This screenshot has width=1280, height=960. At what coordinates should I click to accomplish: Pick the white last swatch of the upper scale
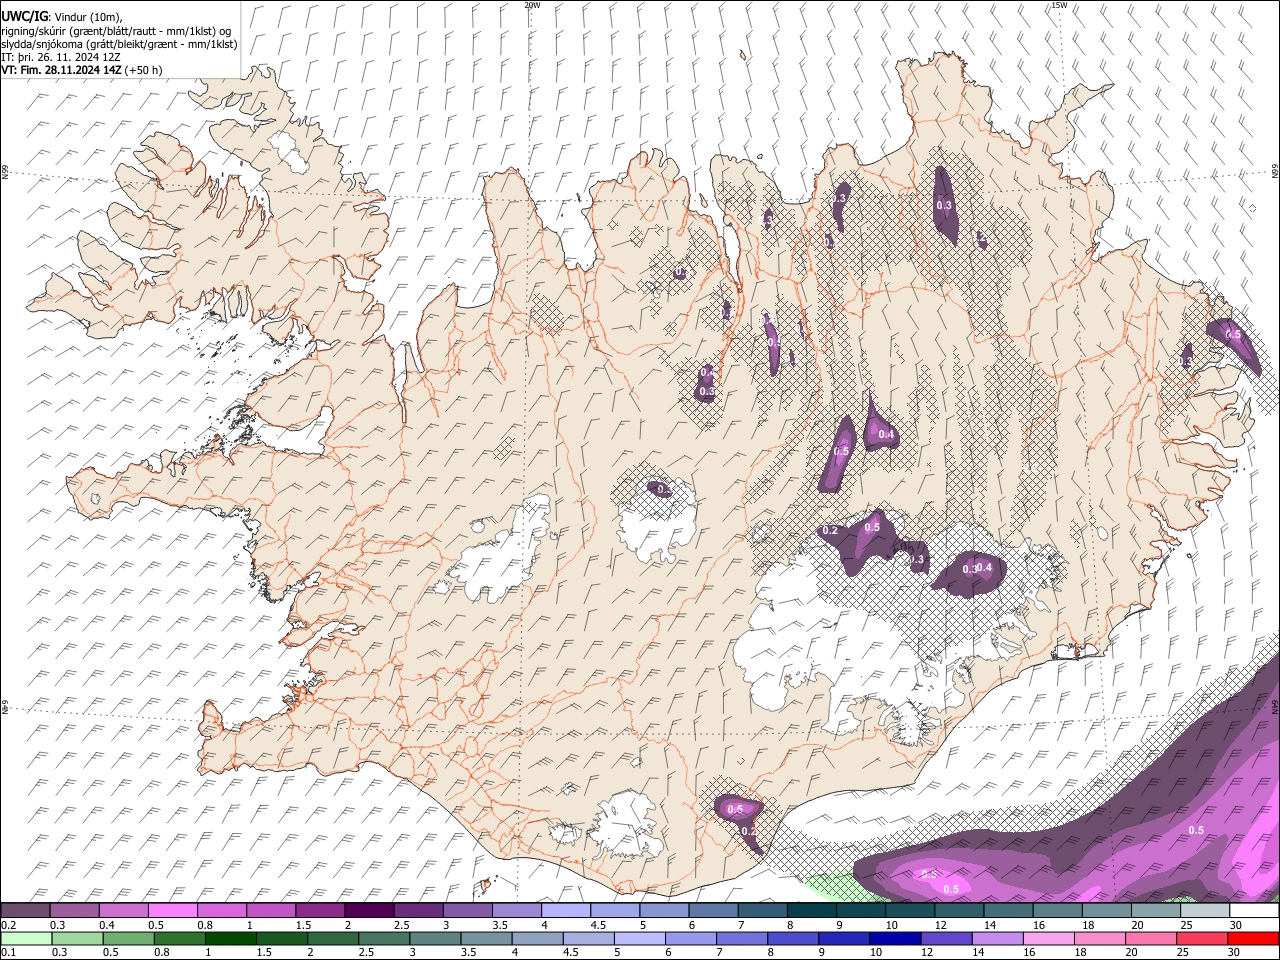1253,911
